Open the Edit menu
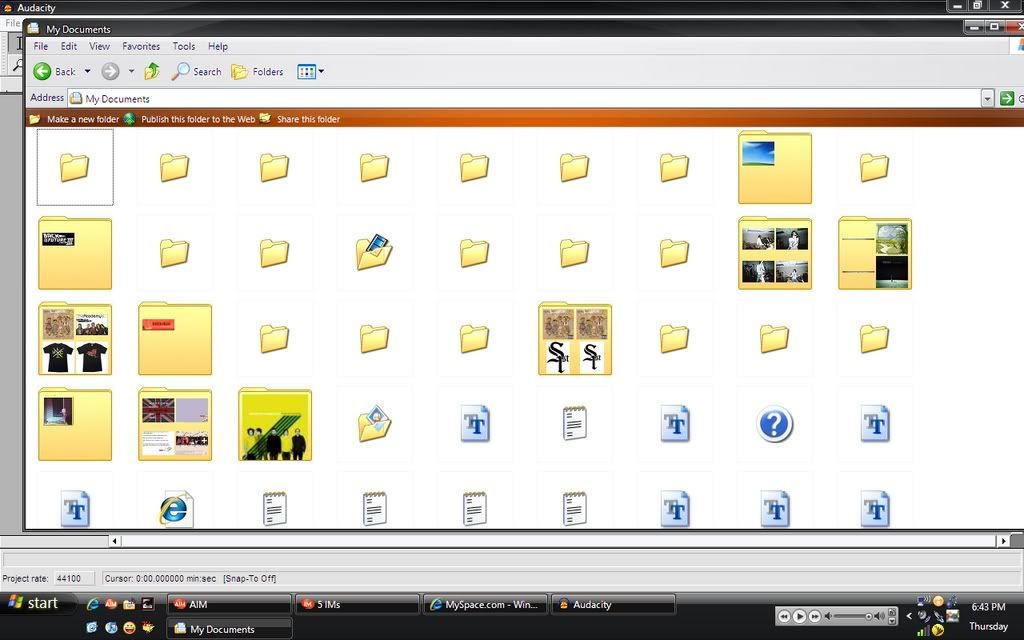 click(x=69, y=46)
